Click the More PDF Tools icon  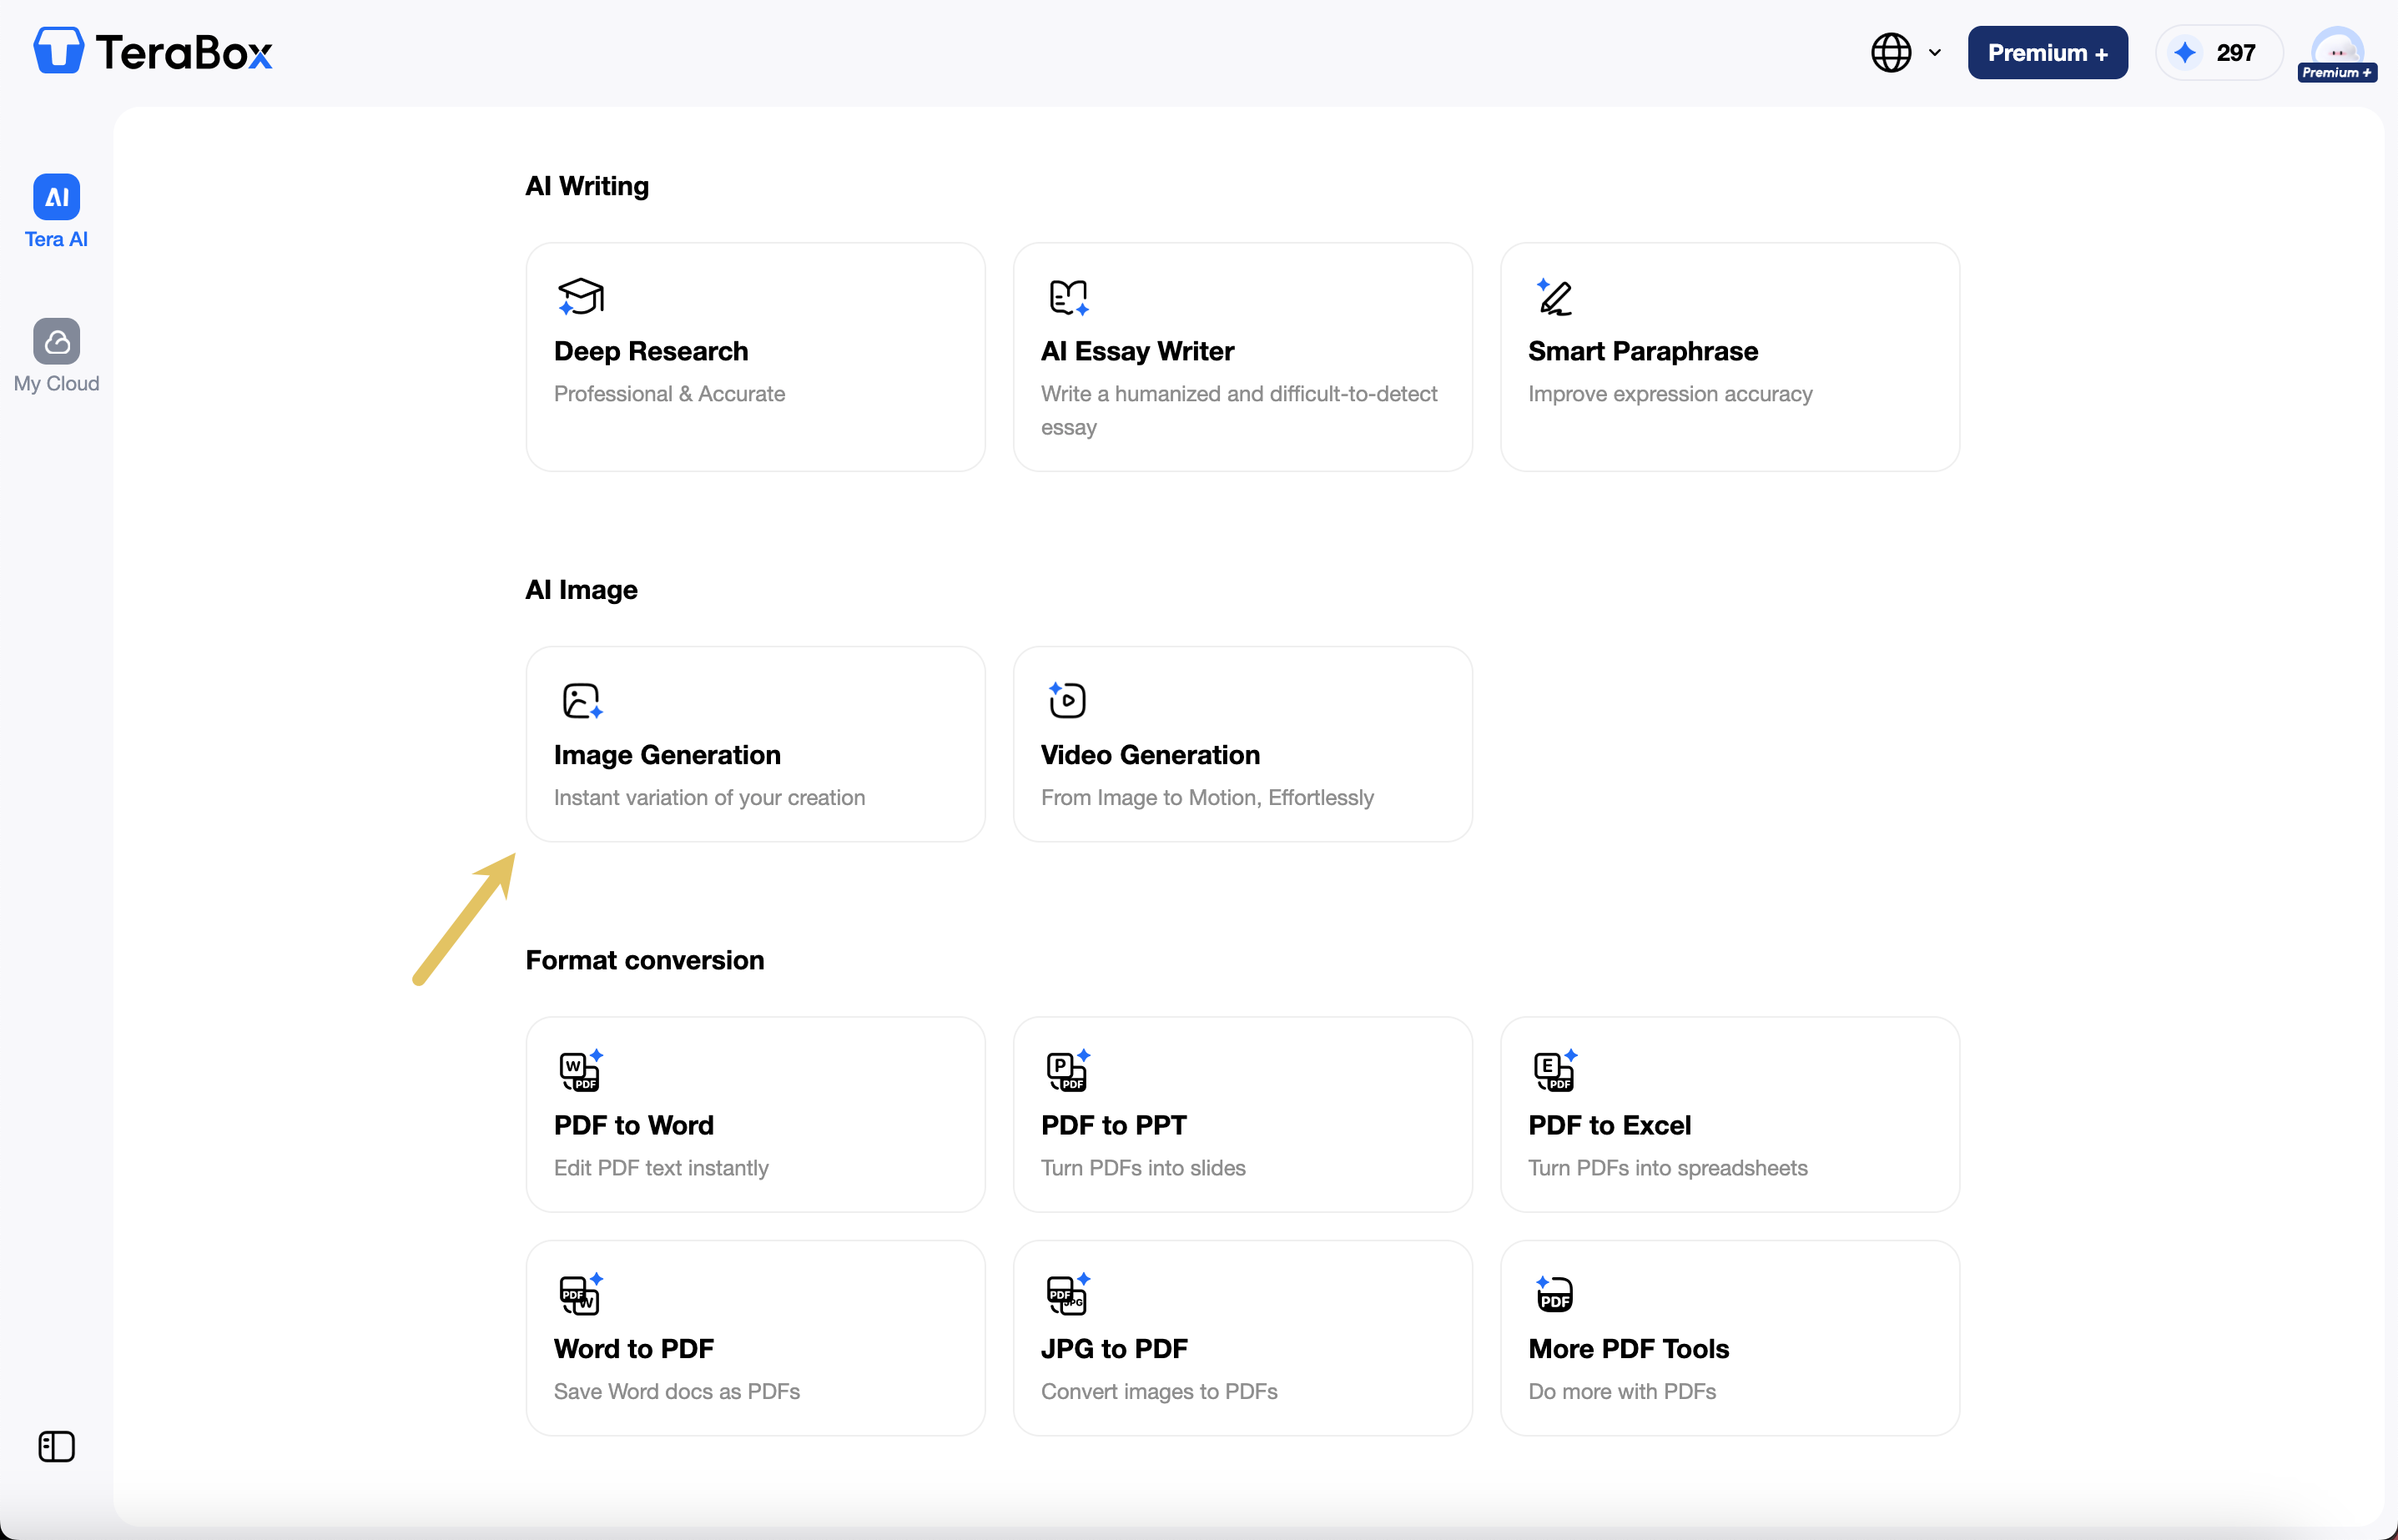click(x=1554, y=1294)
